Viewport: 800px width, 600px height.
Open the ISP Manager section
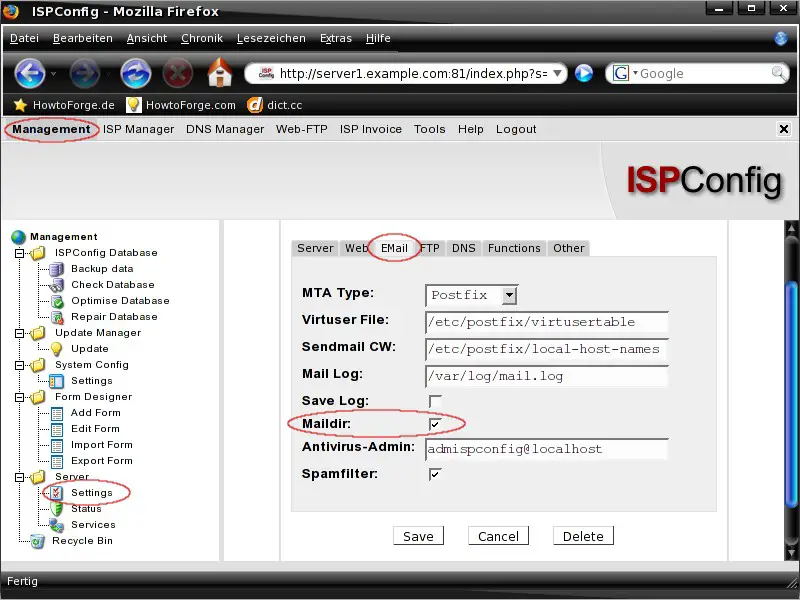138,129
